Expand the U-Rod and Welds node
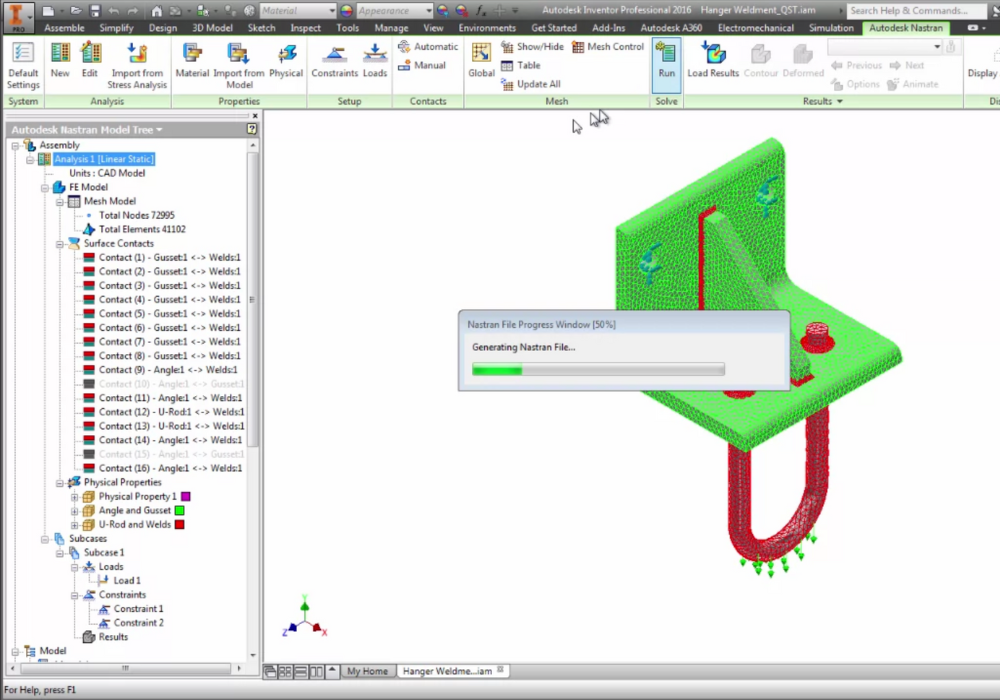Image resolution: width=1000 pixels, height=700 pixels. 73,525
